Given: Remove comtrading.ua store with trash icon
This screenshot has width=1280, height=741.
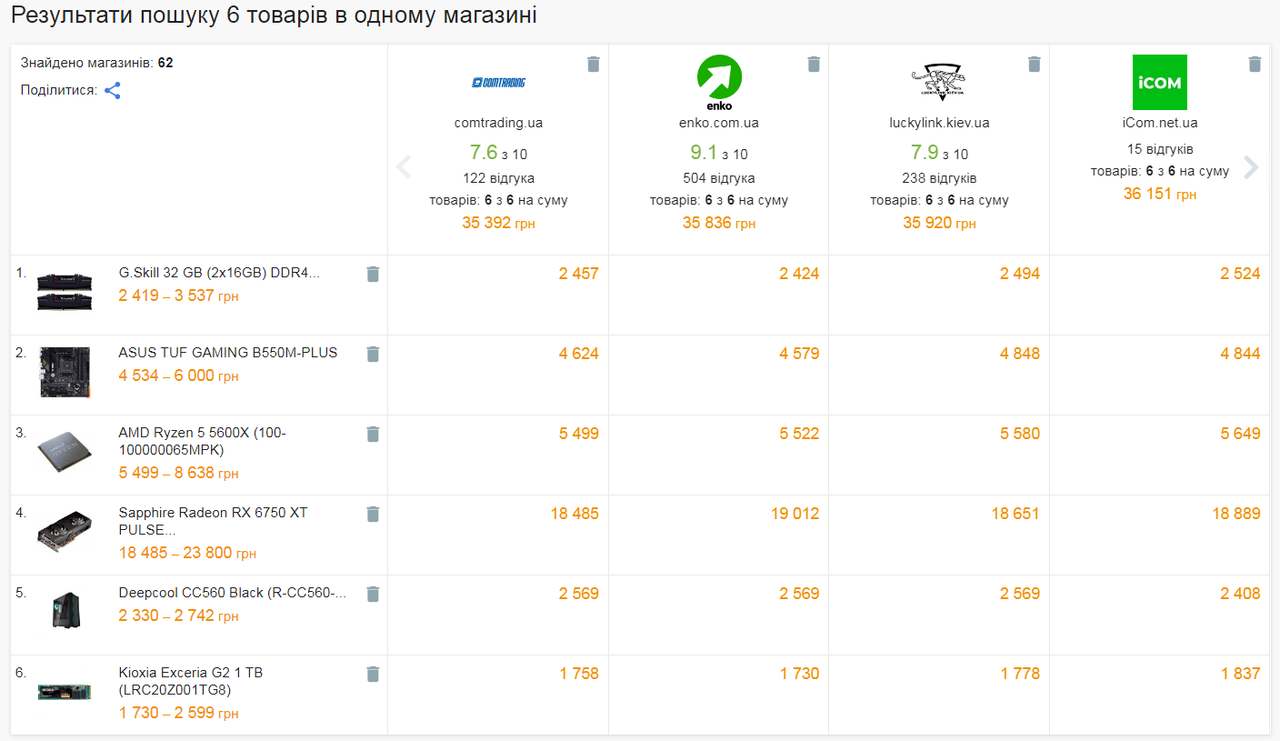Looking at the screenshot, I should click(593, 64).
